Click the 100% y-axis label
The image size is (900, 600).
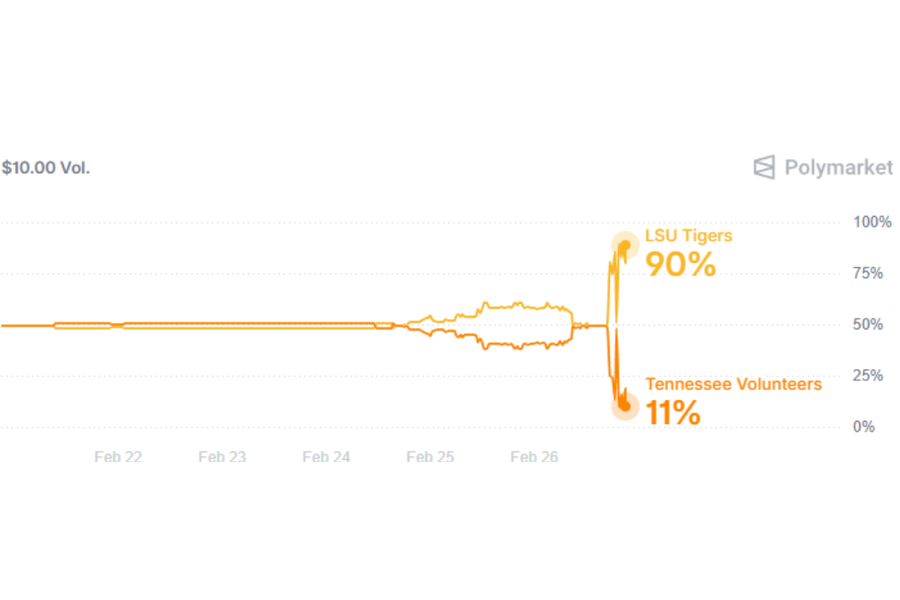point(871,222)
